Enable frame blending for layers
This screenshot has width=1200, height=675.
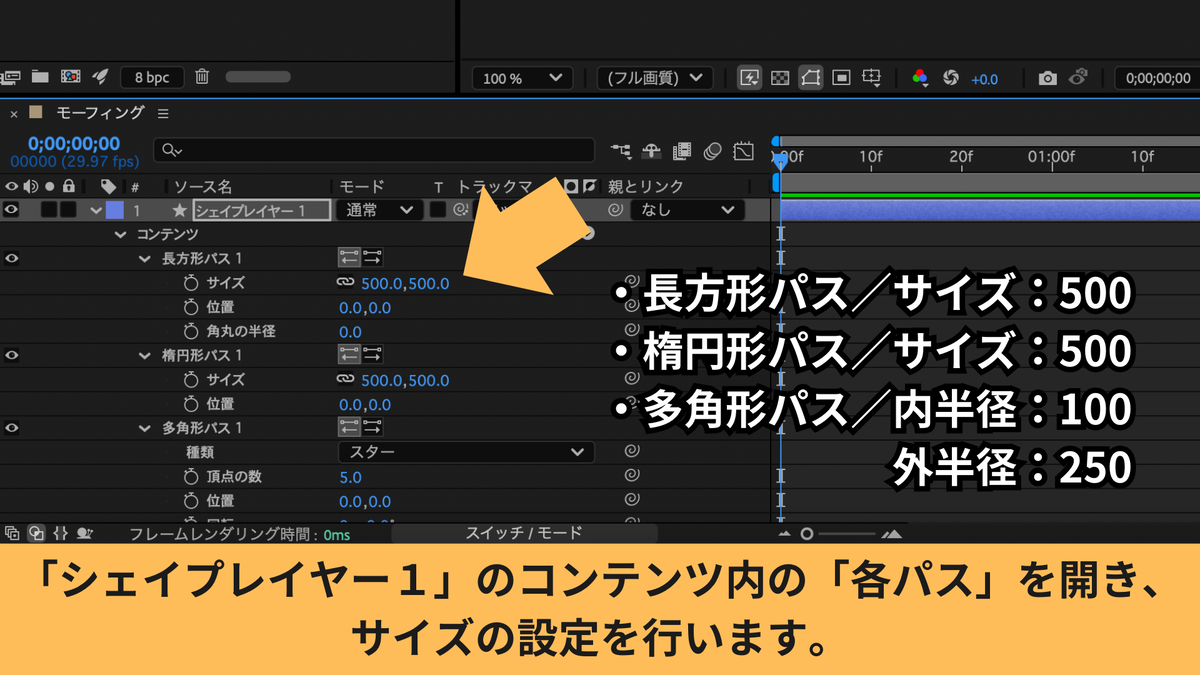point(682,151)
